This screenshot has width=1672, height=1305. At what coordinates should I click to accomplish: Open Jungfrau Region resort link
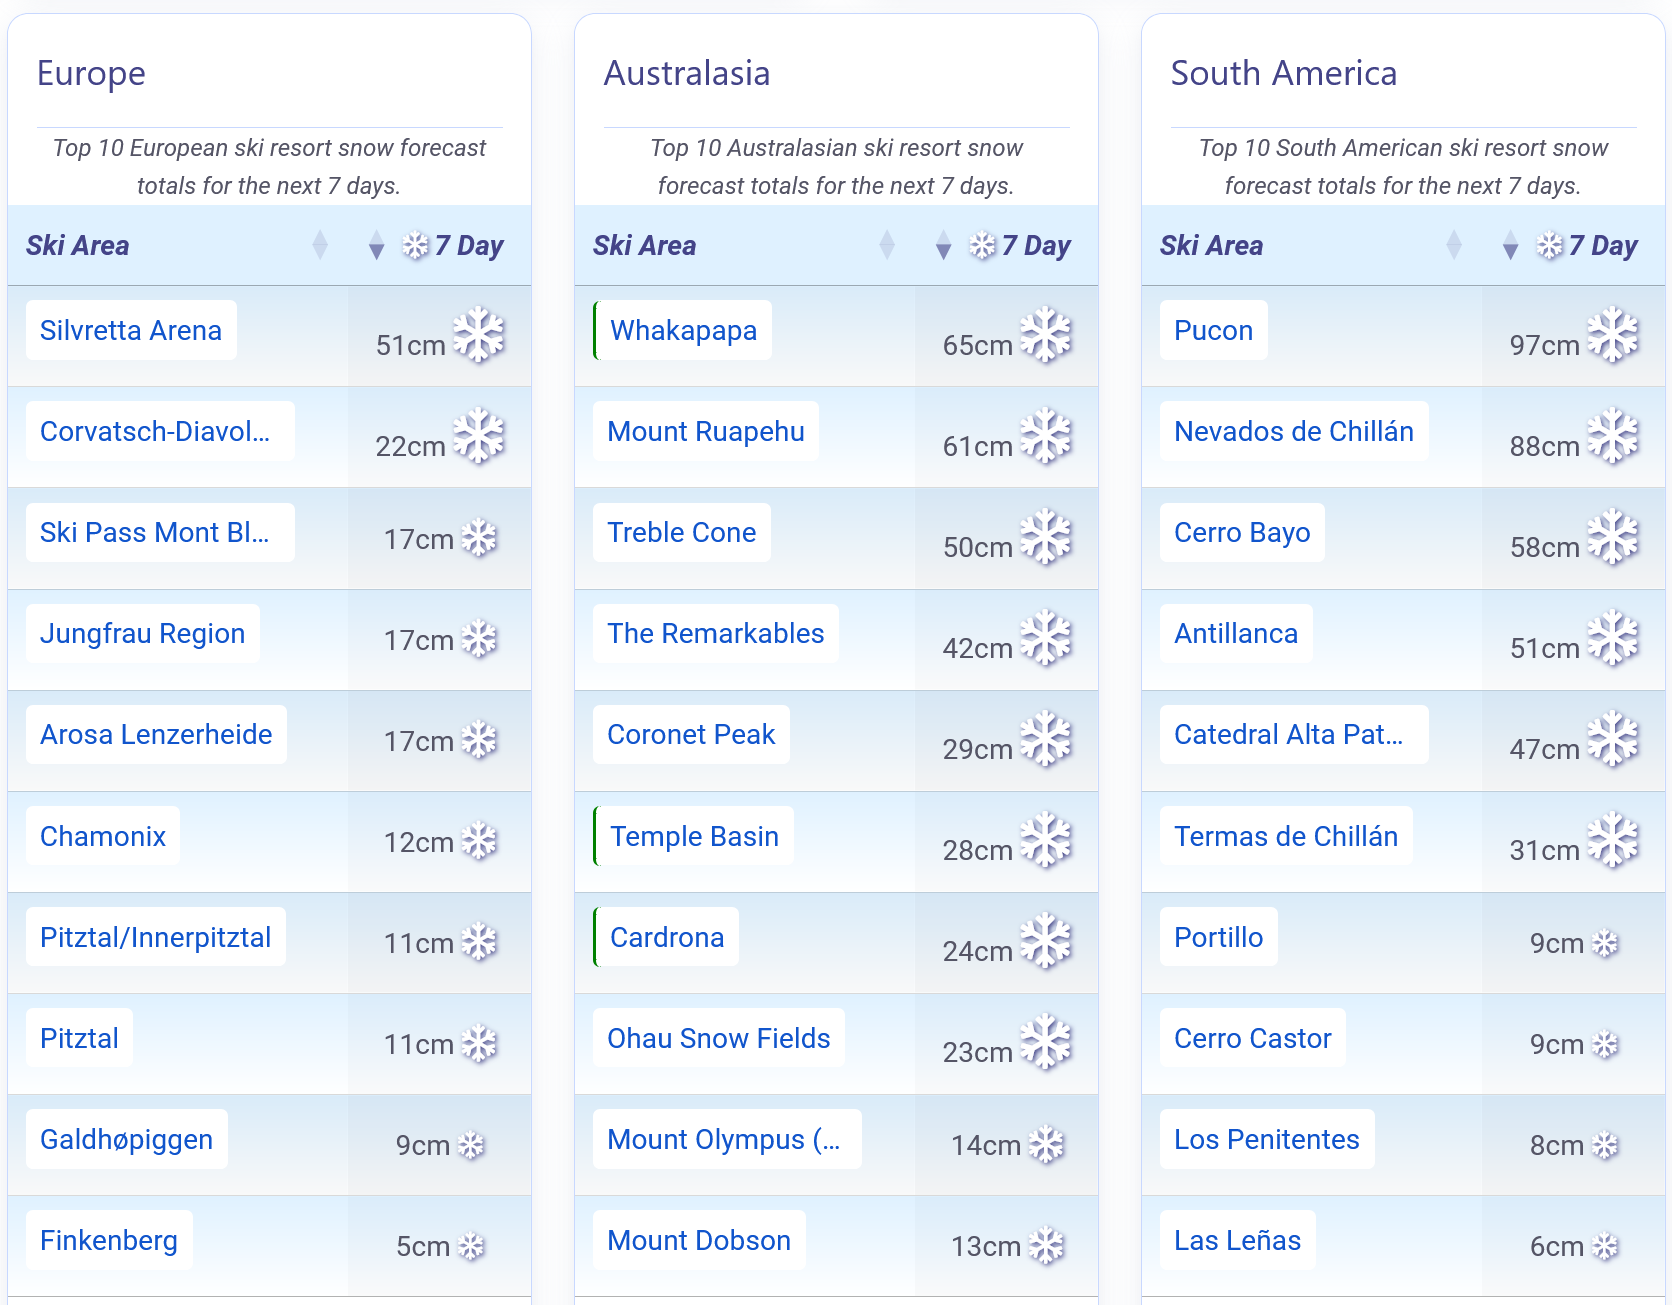click(143, 633)
